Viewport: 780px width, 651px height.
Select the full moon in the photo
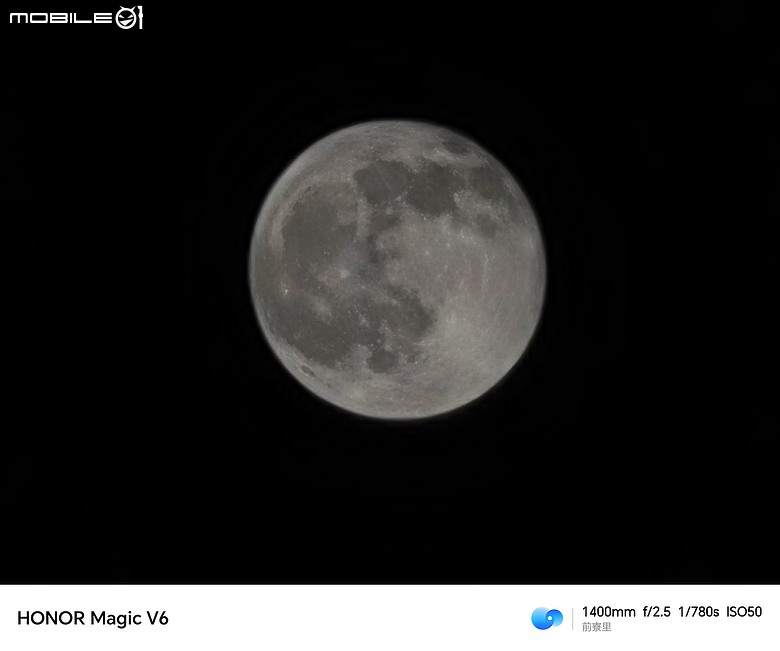tap(397, 269)
